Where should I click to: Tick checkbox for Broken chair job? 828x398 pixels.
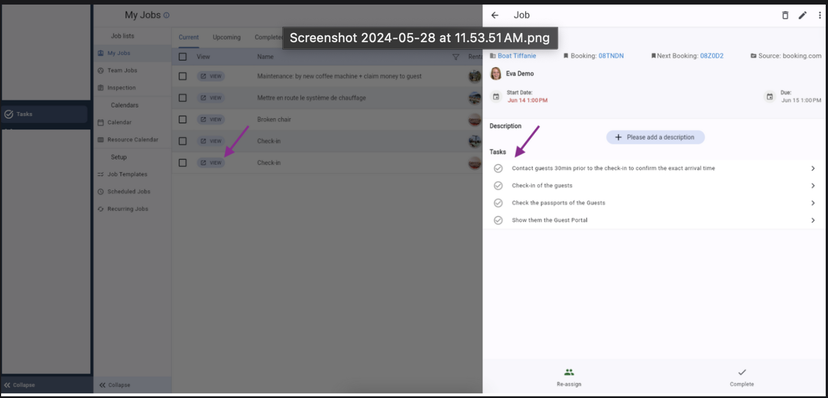183,119
